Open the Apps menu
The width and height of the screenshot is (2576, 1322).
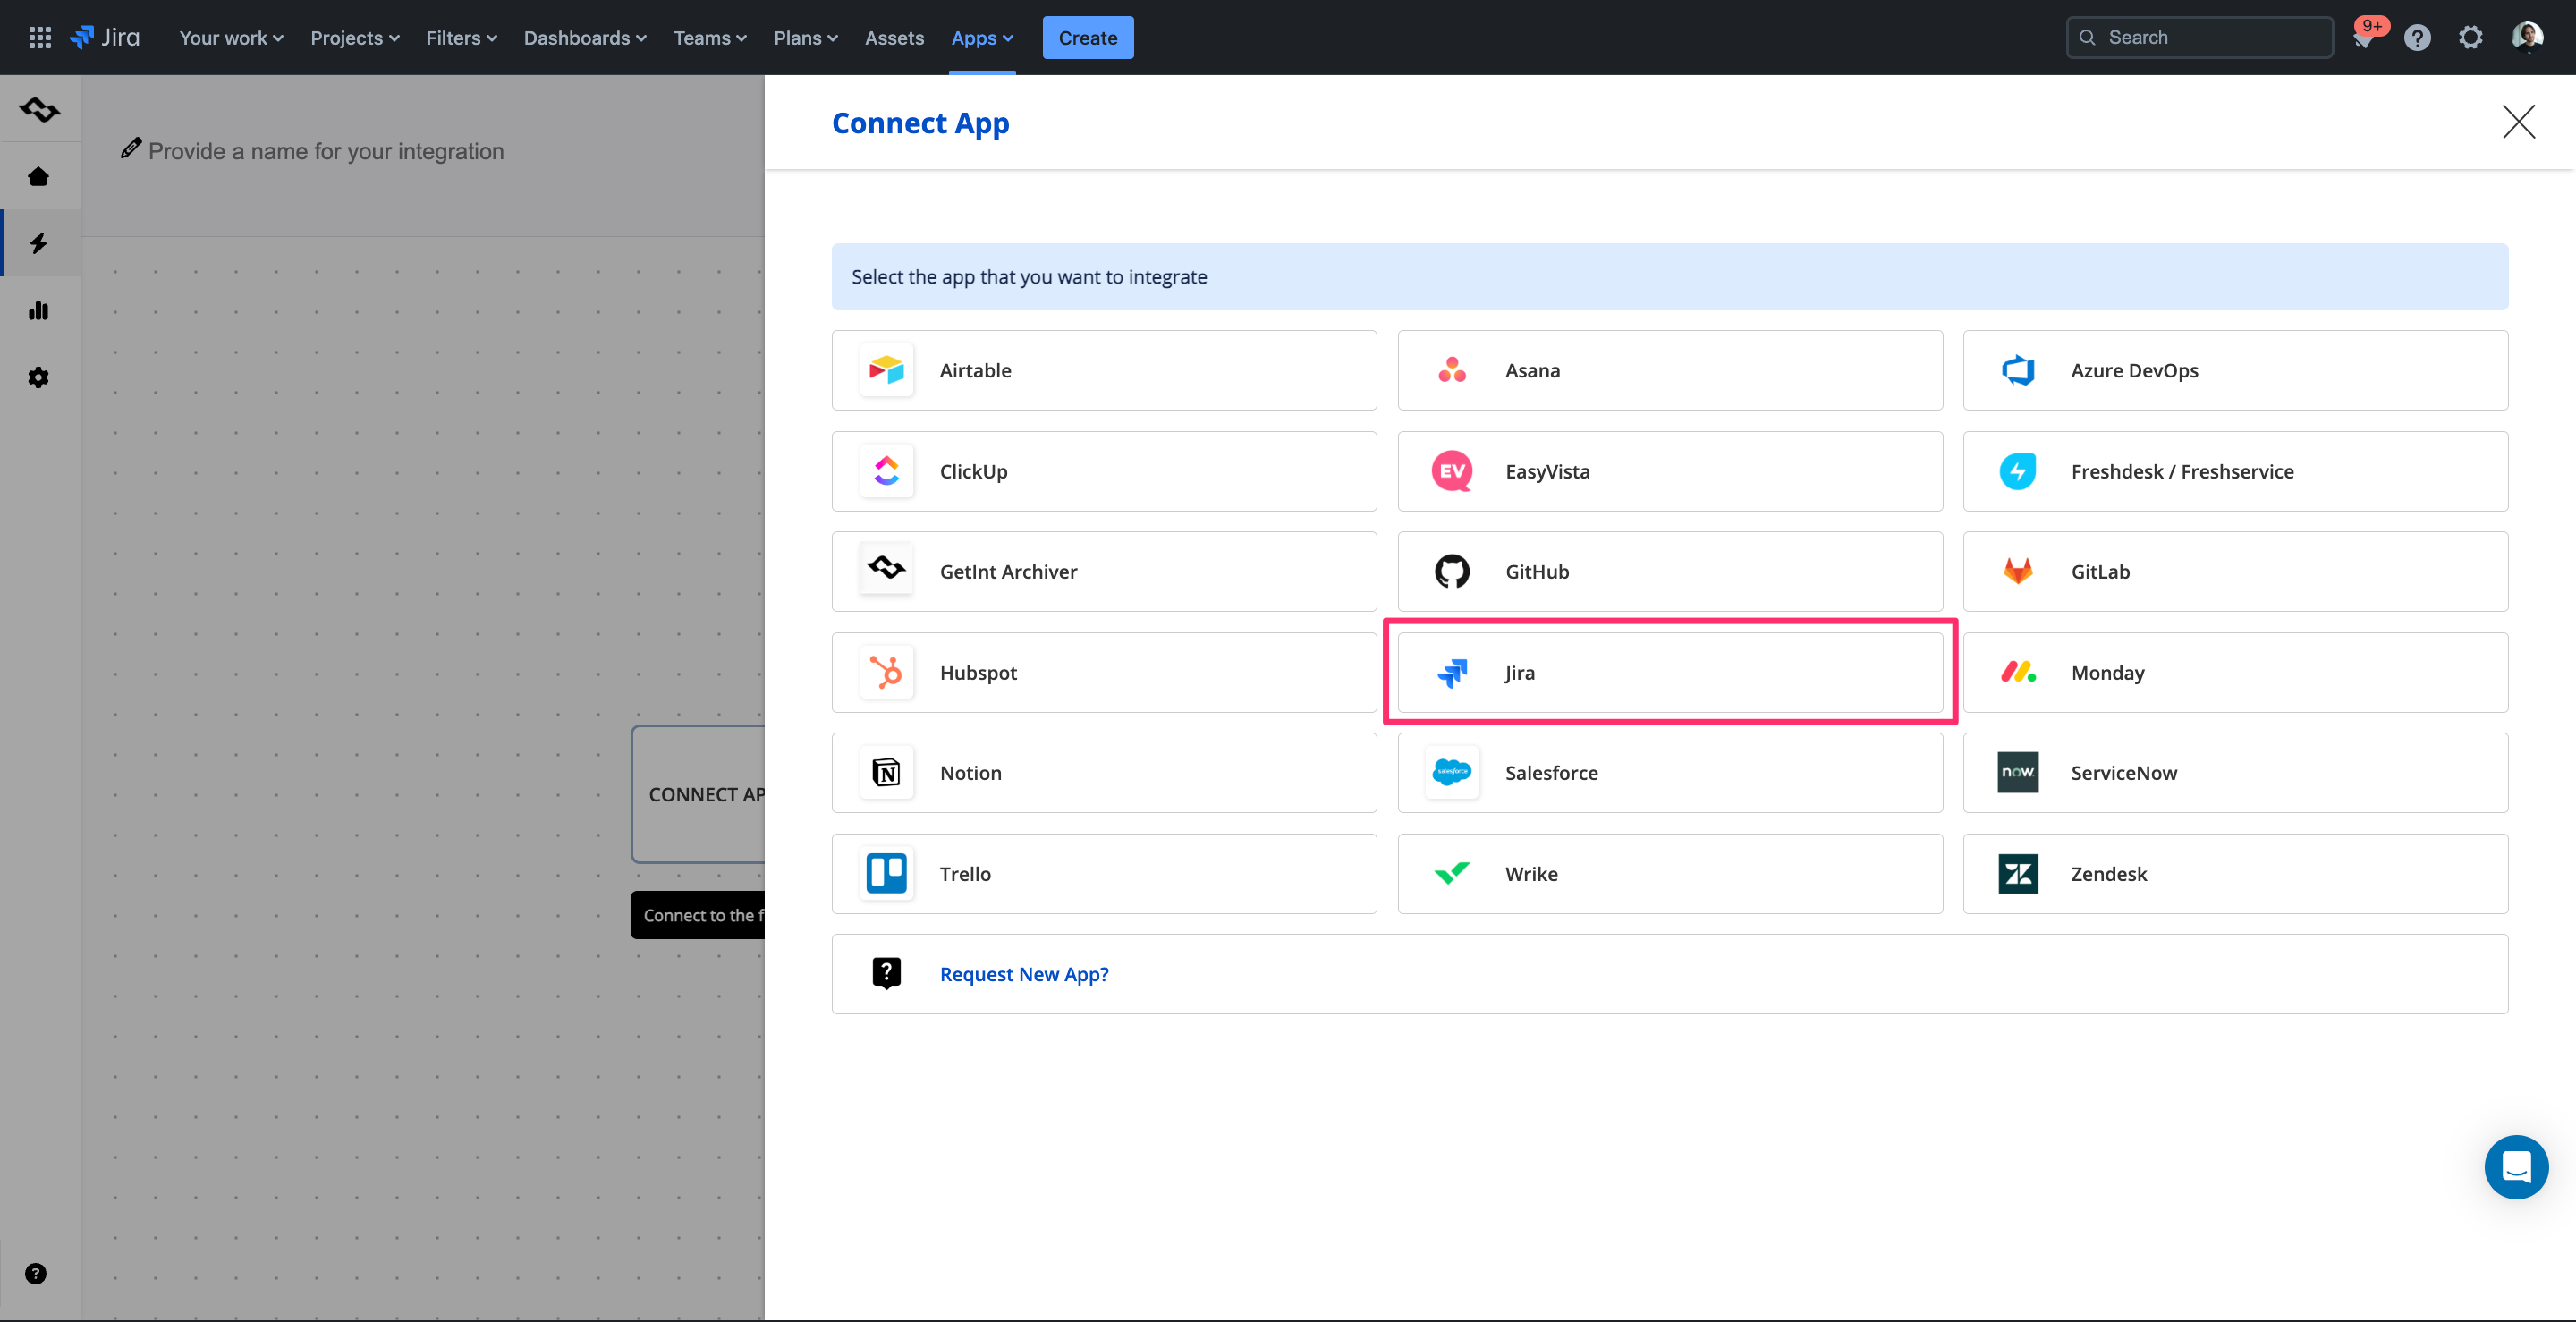[x=981, y=38]
